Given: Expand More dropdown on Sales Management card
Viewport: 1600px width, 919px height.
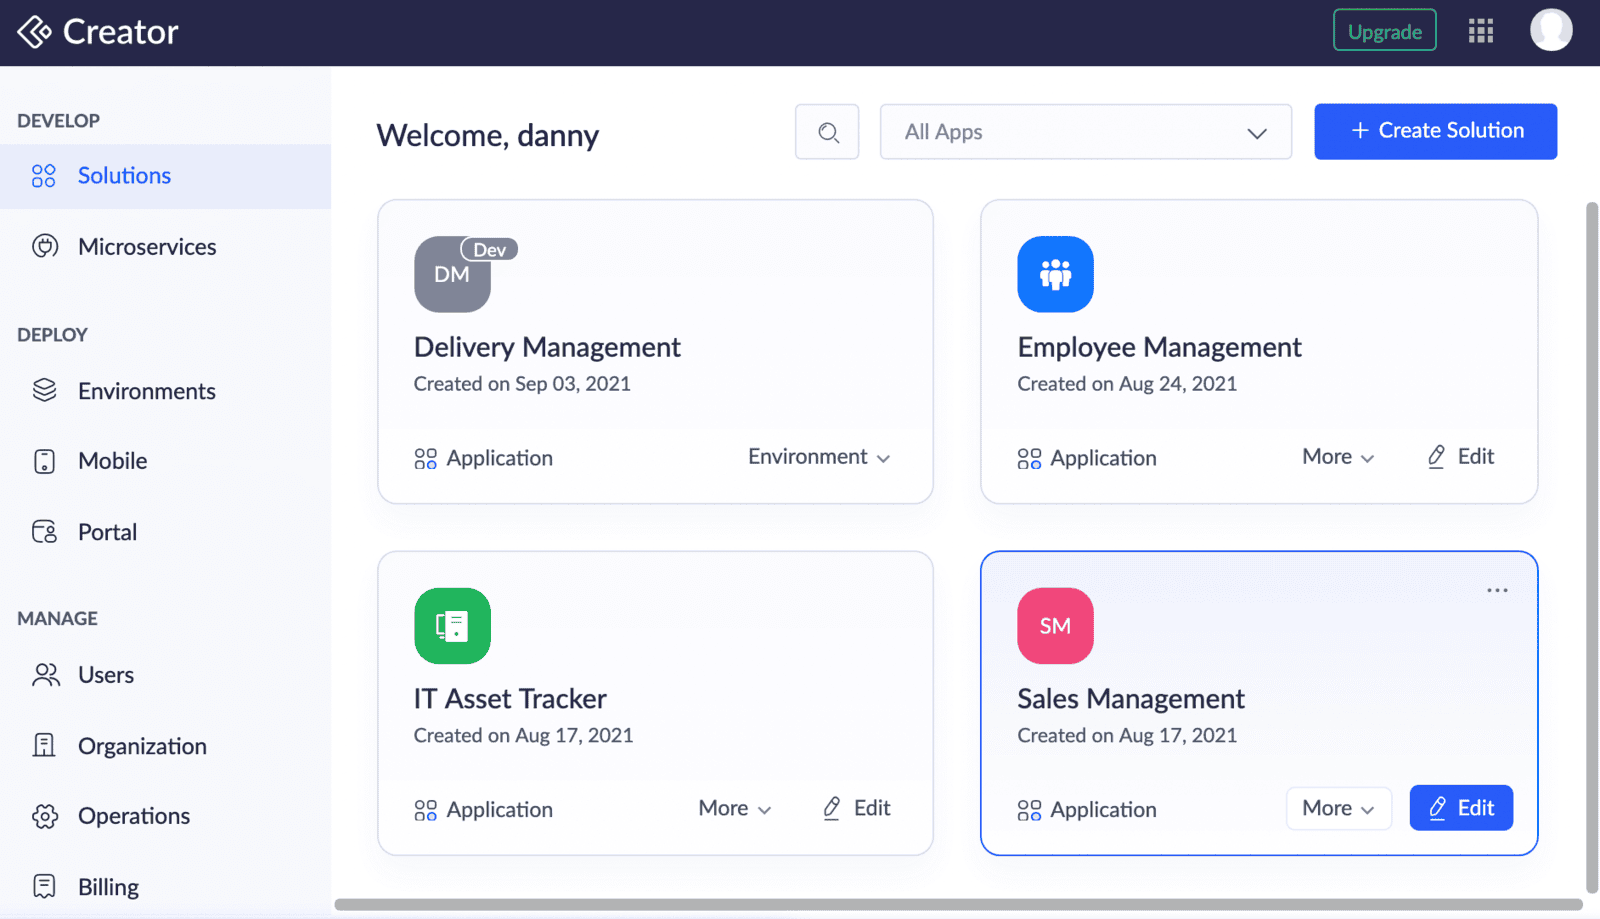Looking at the screenshot, I should point(1338,808).
